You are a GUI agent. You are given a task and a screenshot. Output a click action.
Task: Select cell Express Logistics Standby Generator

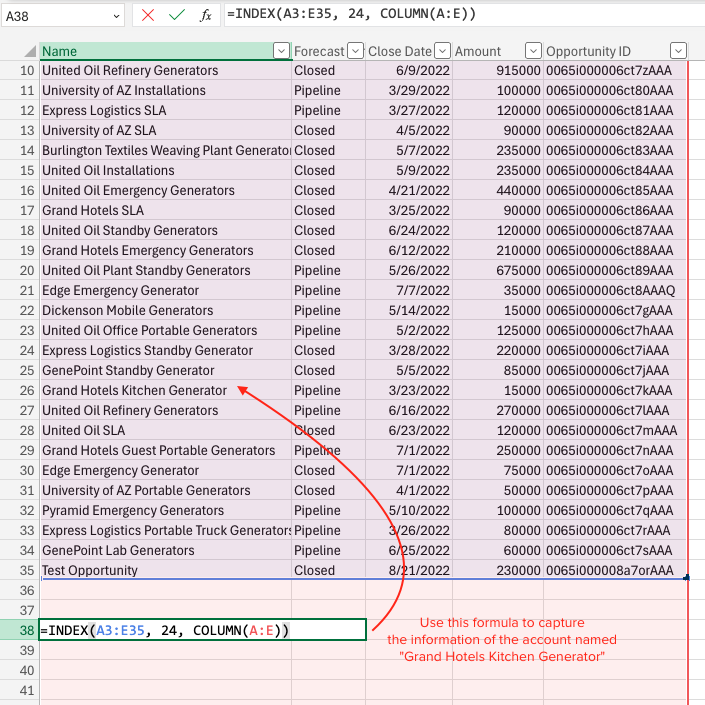tap(165, 350)
